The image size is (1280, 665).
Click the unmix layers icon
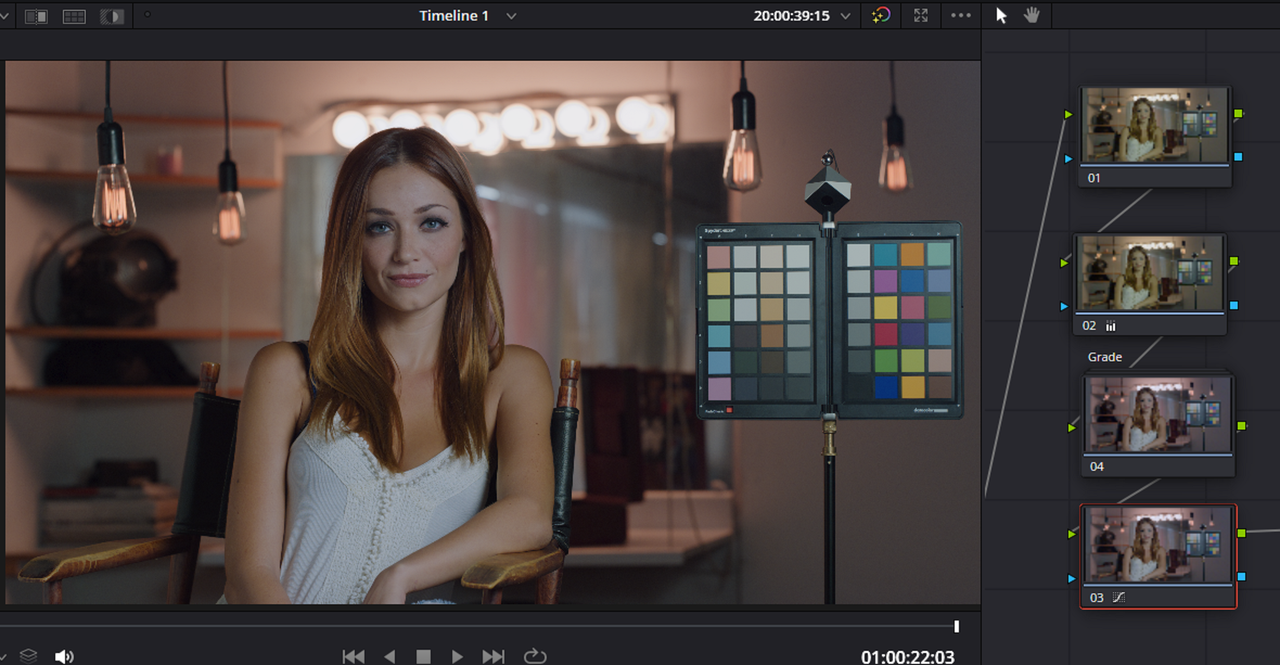click(x=29, y=656)
